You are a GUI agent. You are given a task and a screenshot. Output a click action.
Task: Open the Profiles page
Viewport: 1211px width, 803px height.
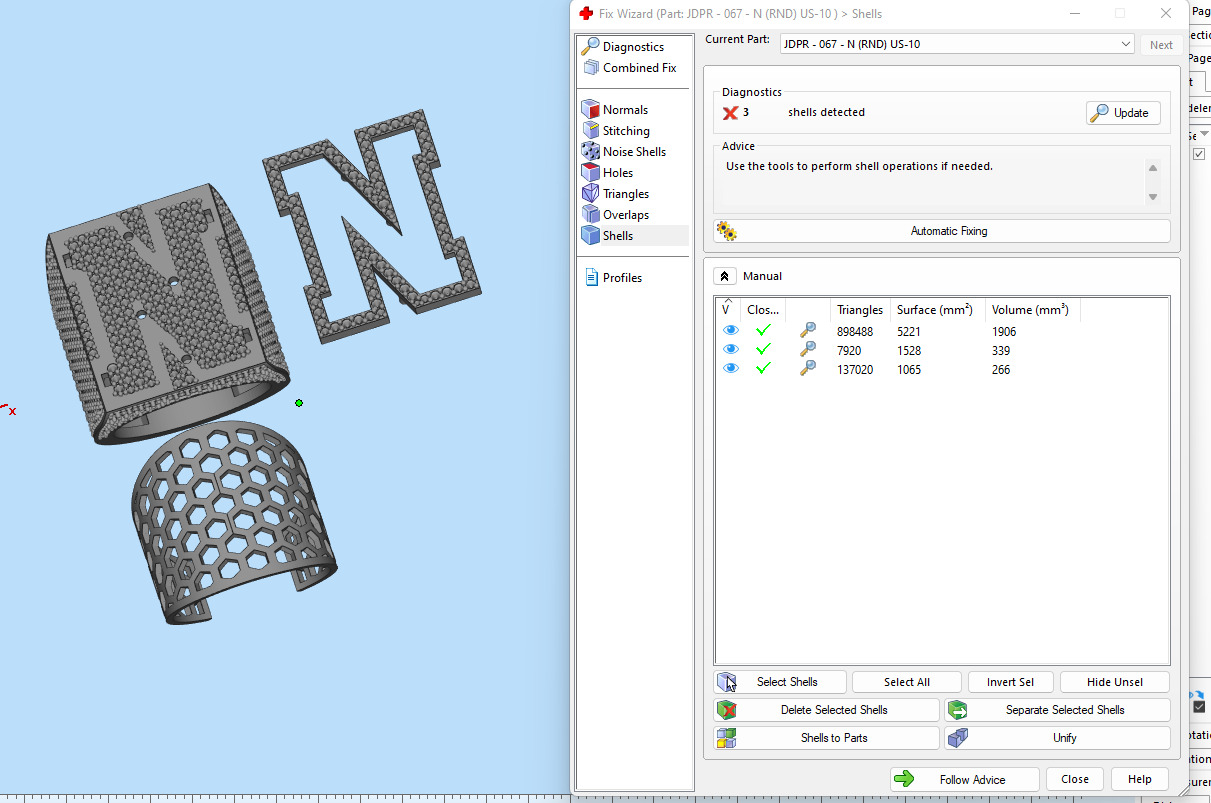(x=622, y=278)
